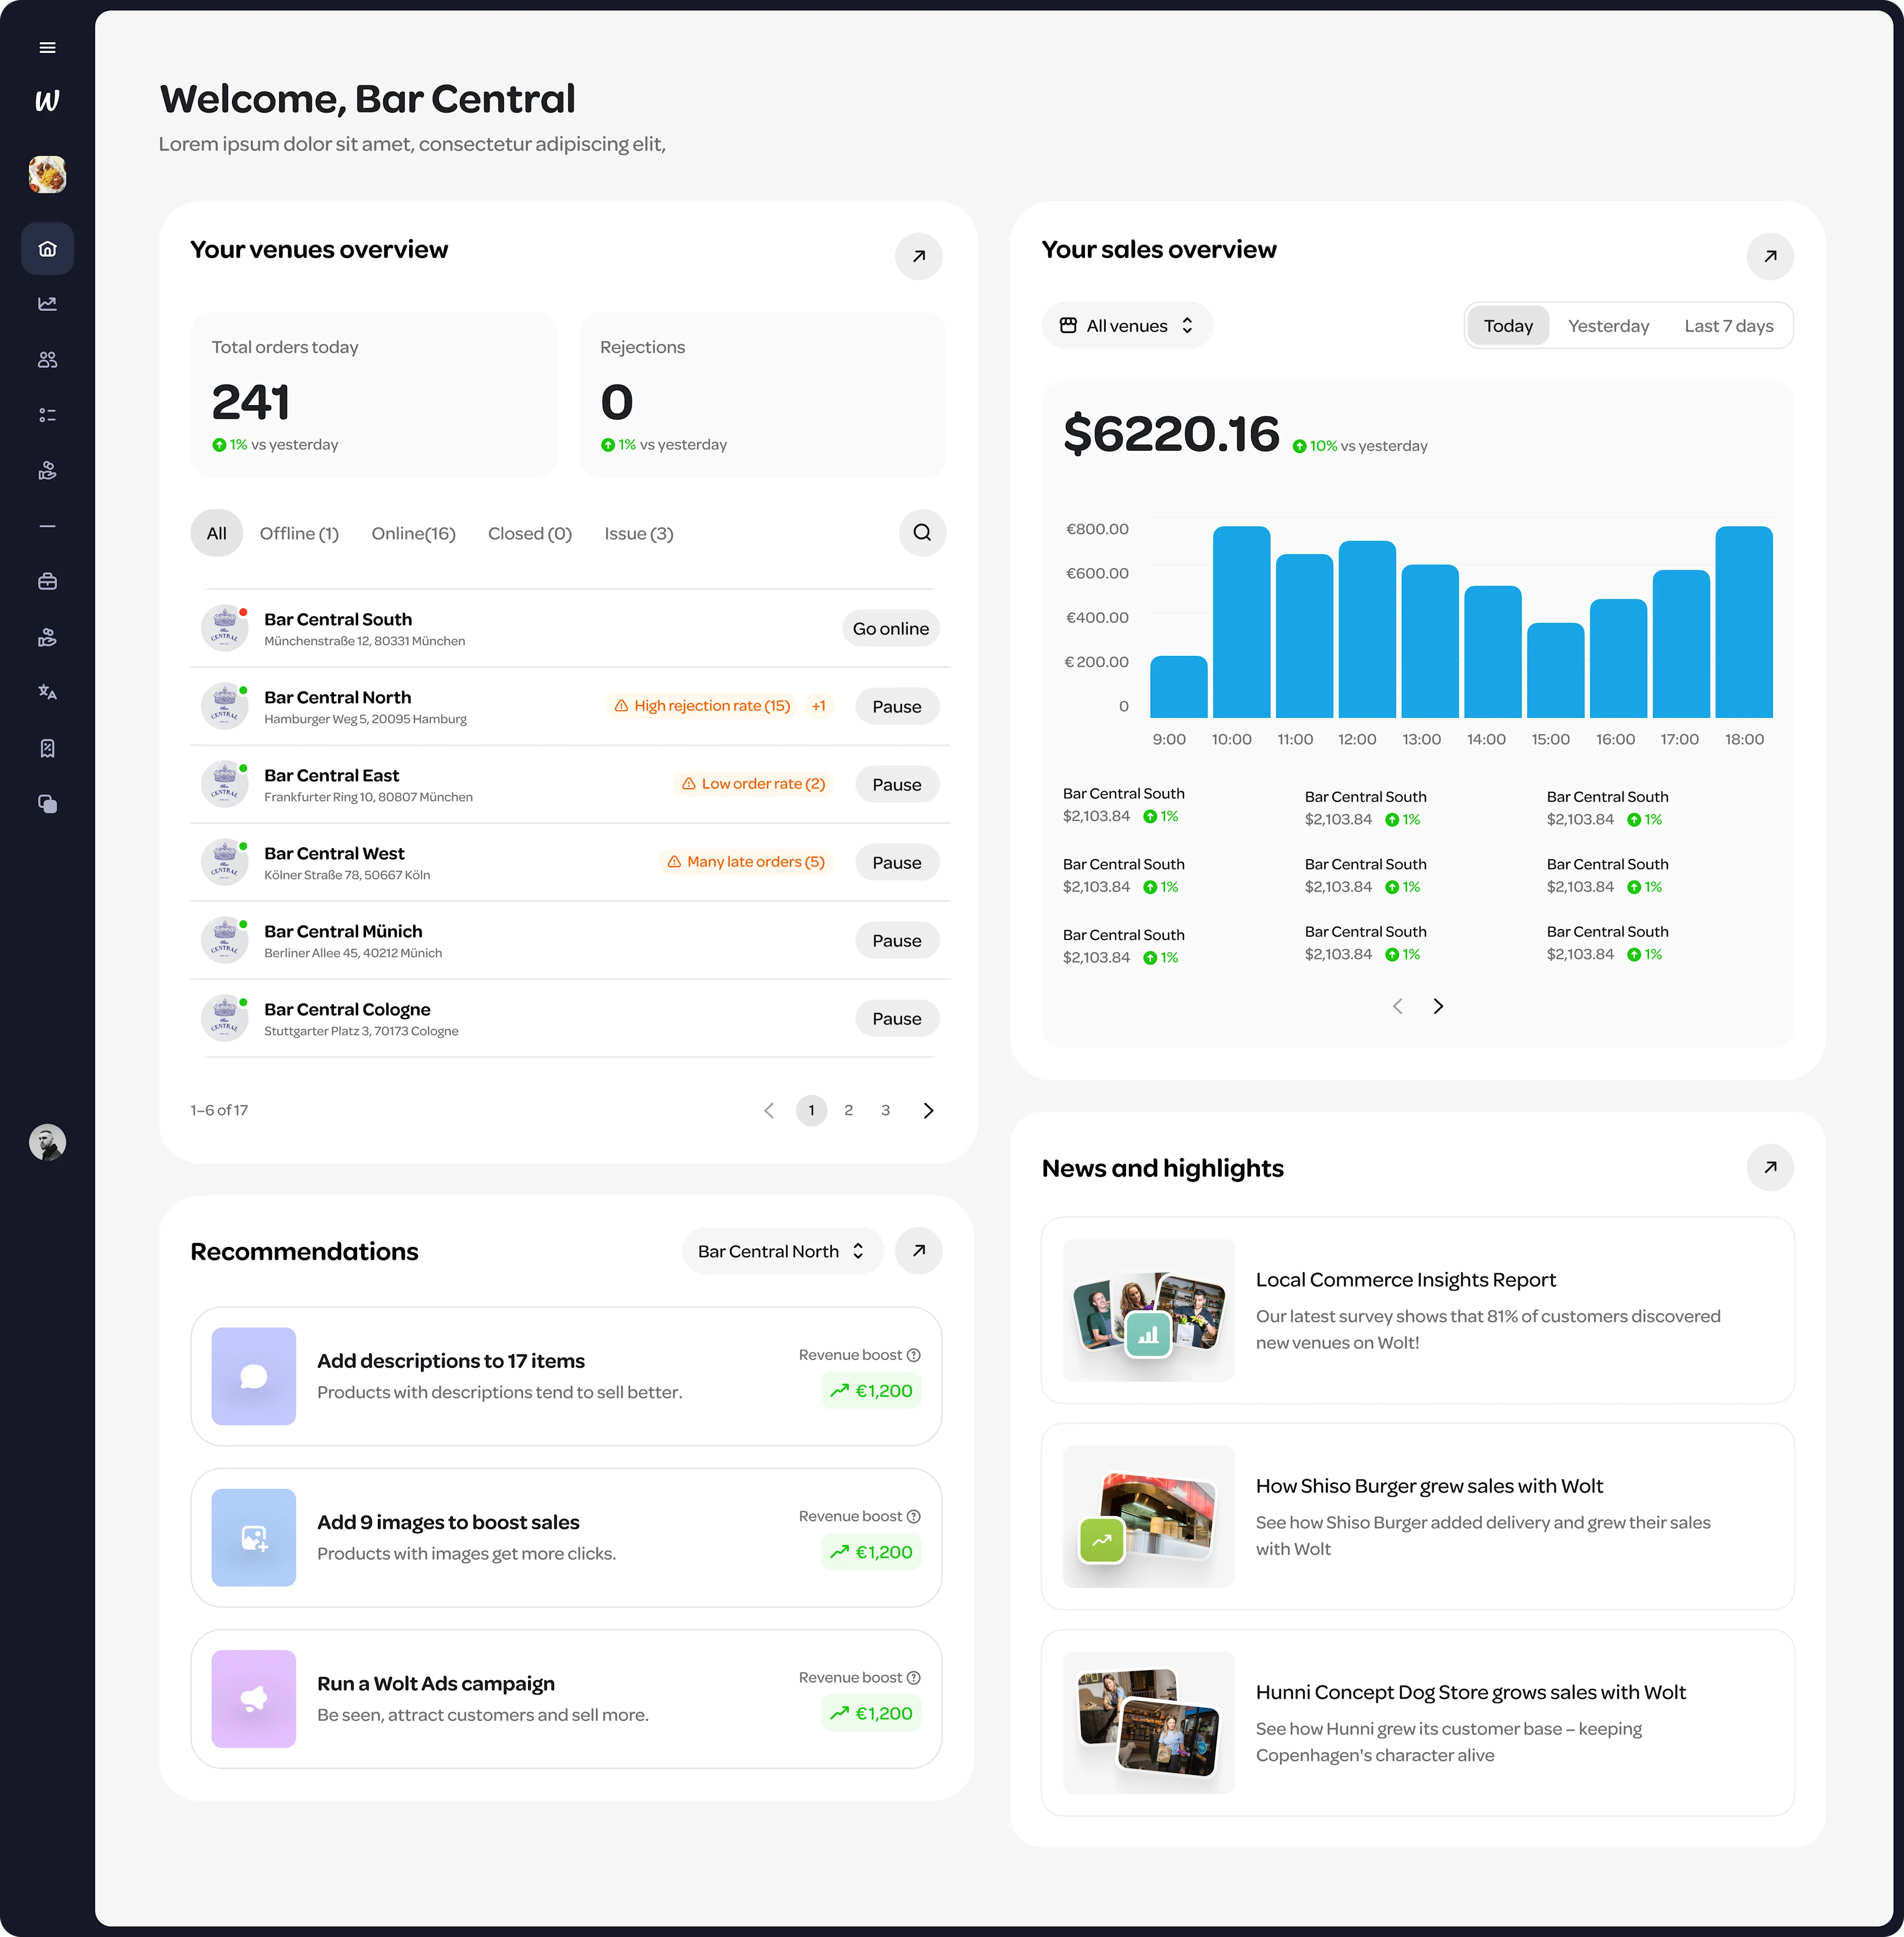Switch sales range to Yesterday
Screen dimensions: 1904x1937
(1608, 326)
